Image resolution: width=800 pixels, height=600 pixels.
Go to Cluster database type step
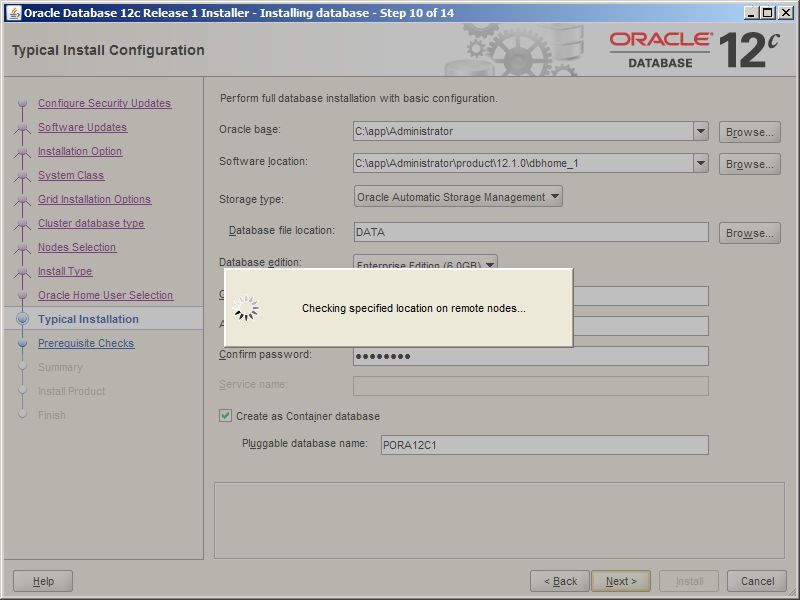click(91, 223)
